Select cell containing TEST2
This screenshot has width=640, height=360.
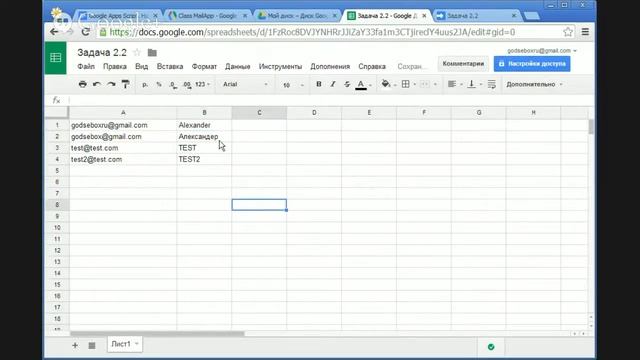click(204, 159)
